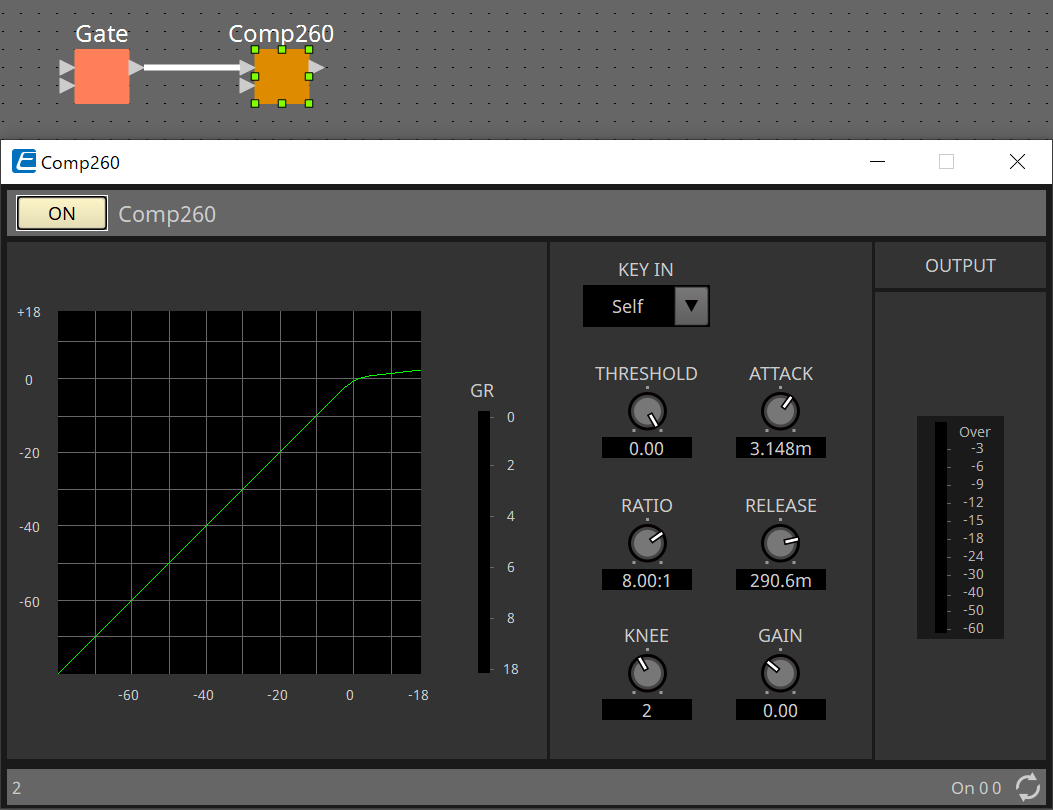Click the KEY IN Self selection box
Viewport: 1053px width, 810px height.
[x=628, y=306]
